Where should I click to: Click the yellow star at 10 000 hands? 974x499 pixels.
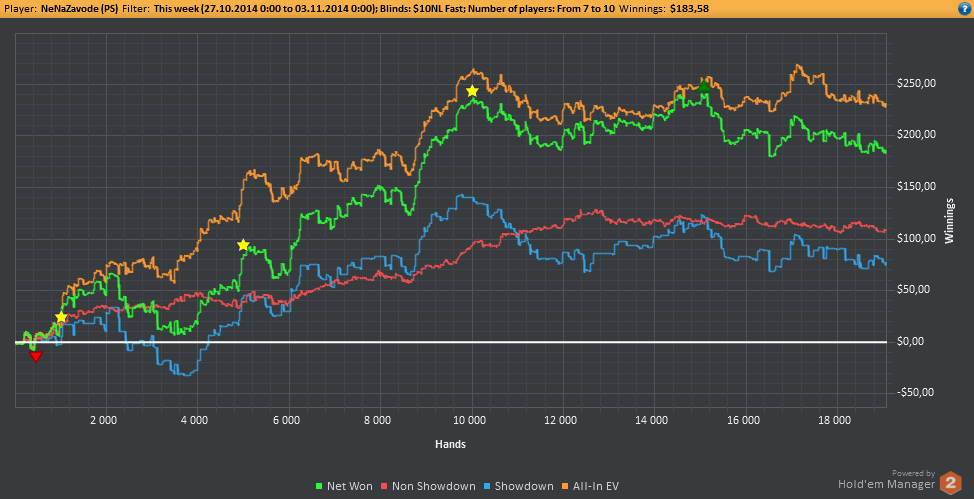tap(472, 91)
